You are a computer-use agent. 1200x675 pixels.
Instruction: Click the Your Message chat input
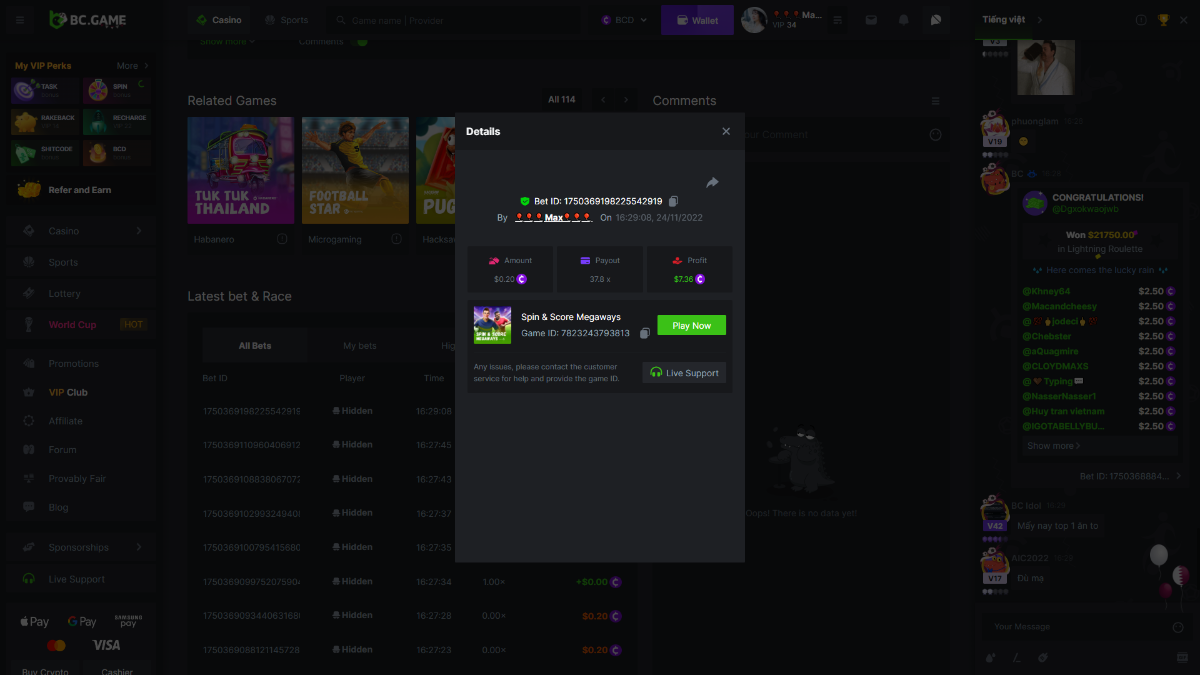pyautogui.click(x=1075, y=627)
